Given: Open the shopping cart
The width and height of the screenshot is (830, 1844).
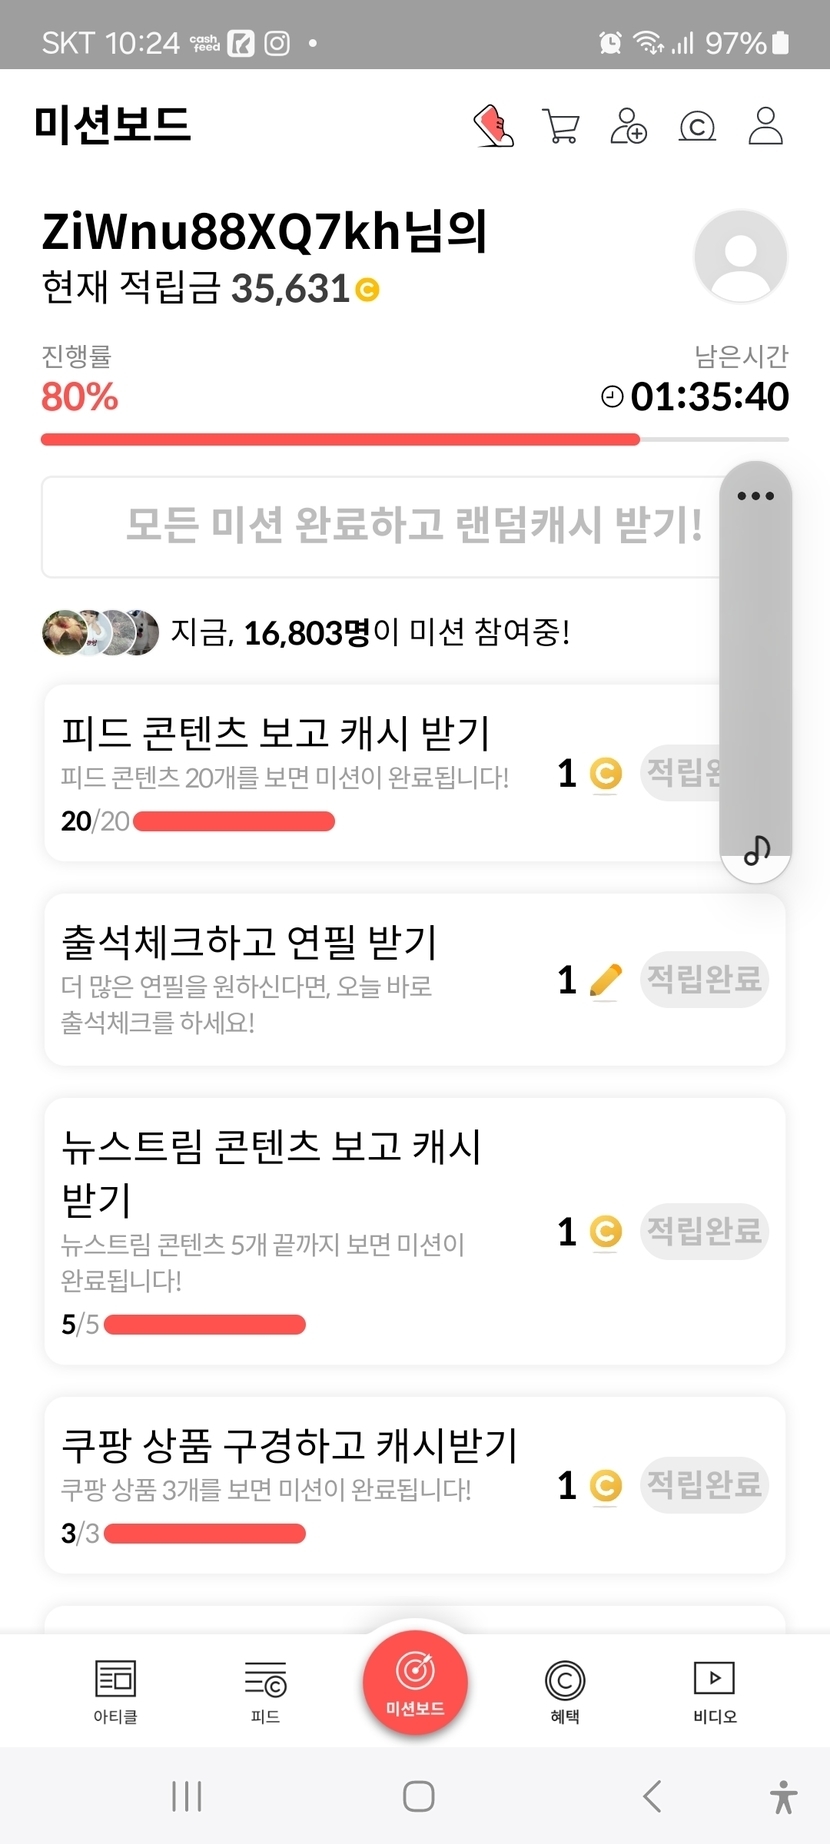Looking at the screenshot, I should (x=560, y=127).
